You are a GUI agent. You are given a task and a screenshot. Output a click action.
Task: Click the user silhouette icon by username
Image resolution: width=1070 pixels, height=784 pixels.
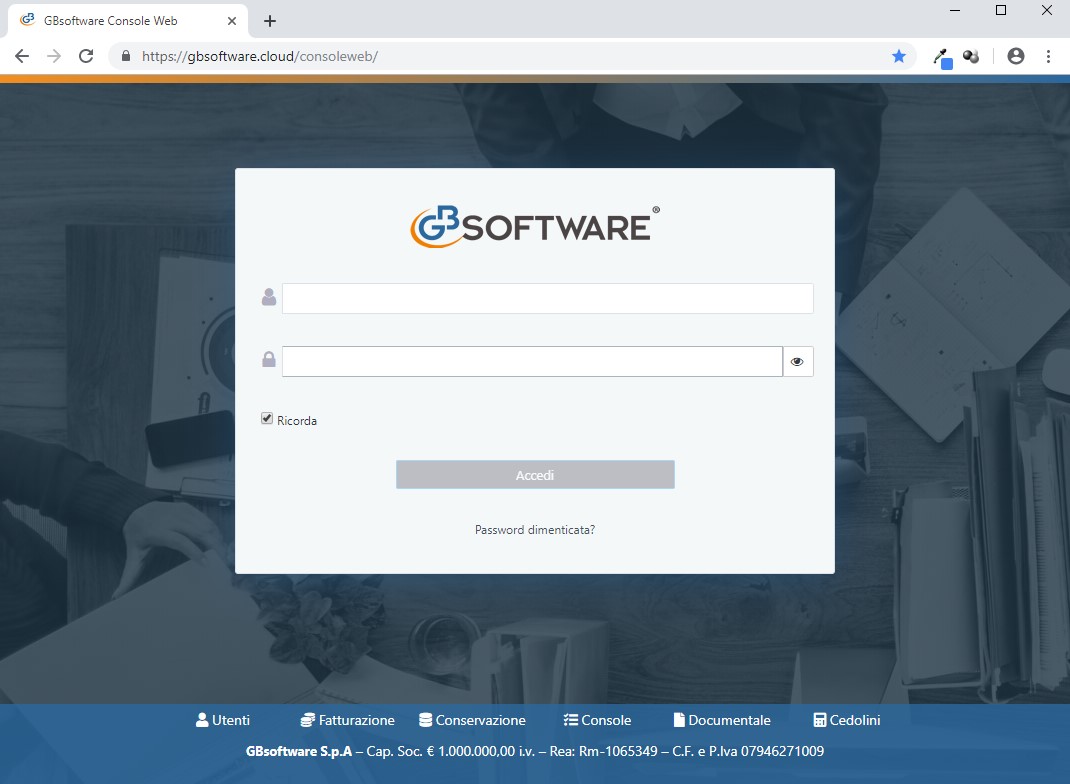click(269, 297)
